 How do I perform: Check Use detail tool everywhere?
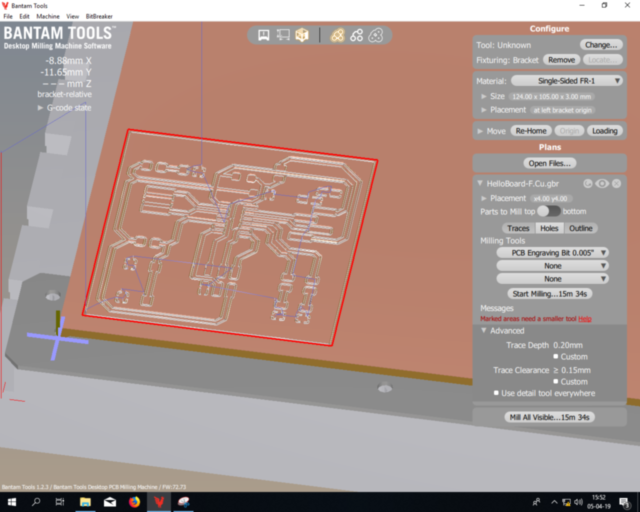[496, 393]
